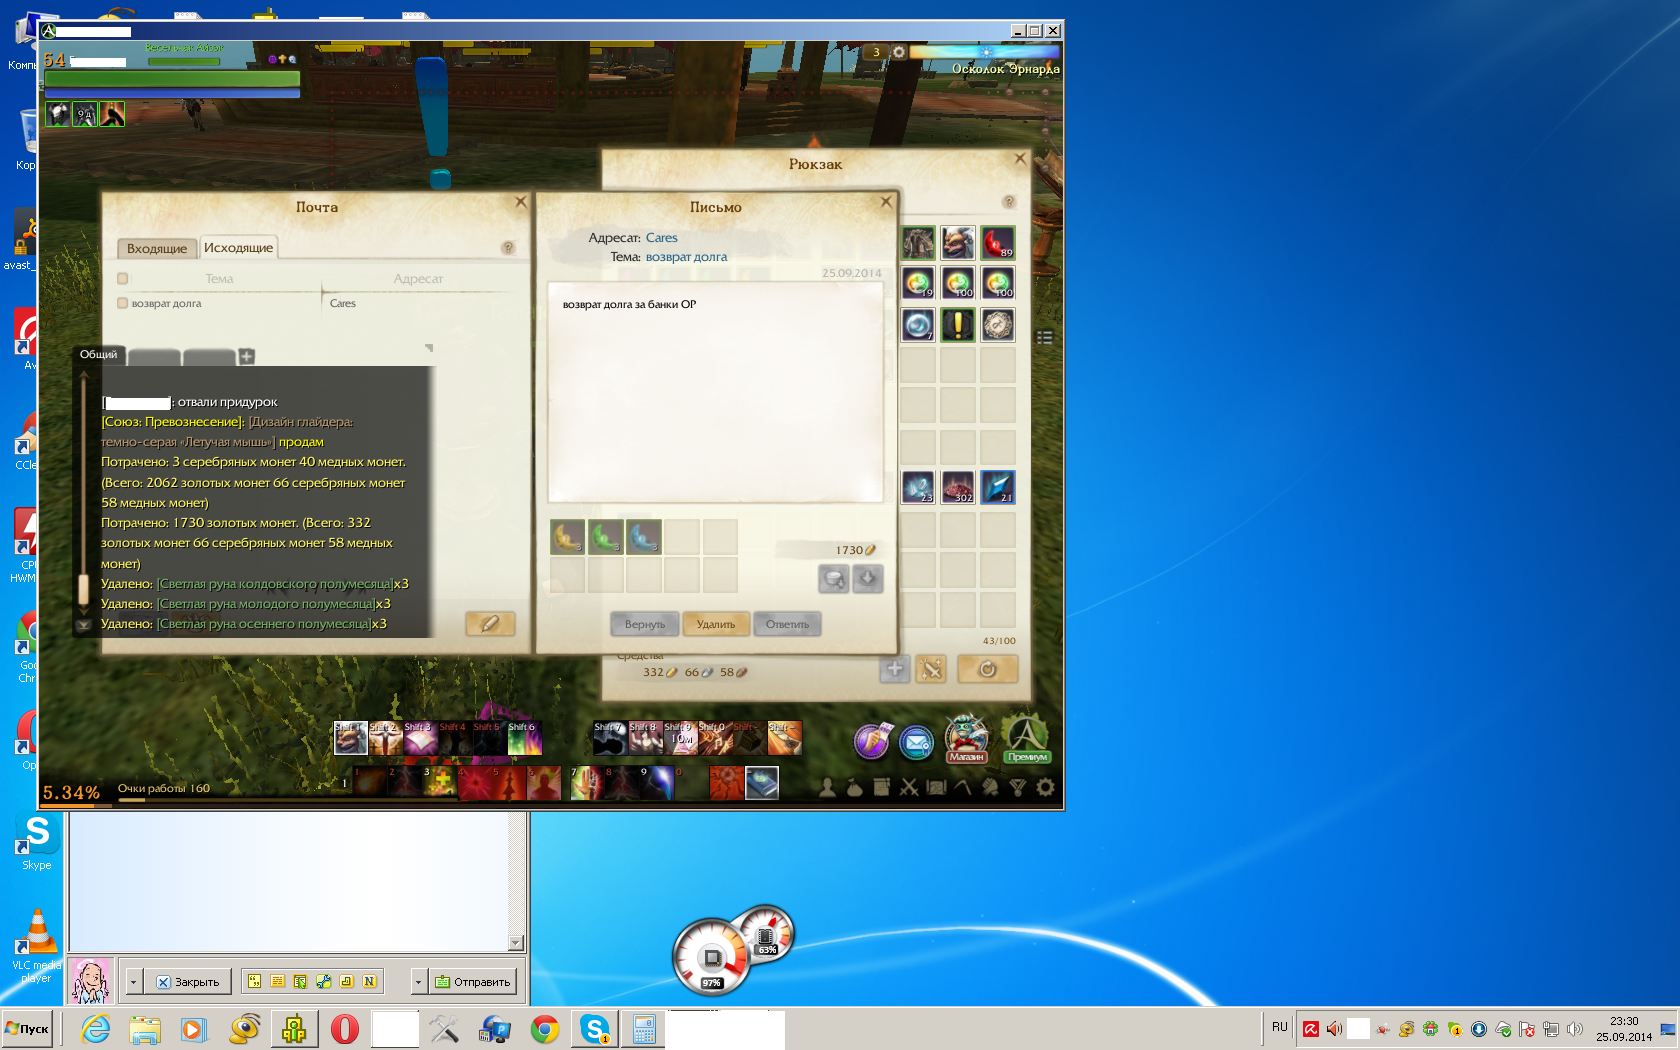The image size is (1680, 1050).
Task: Select the red powder stack of 302
Action: (958, 487)
